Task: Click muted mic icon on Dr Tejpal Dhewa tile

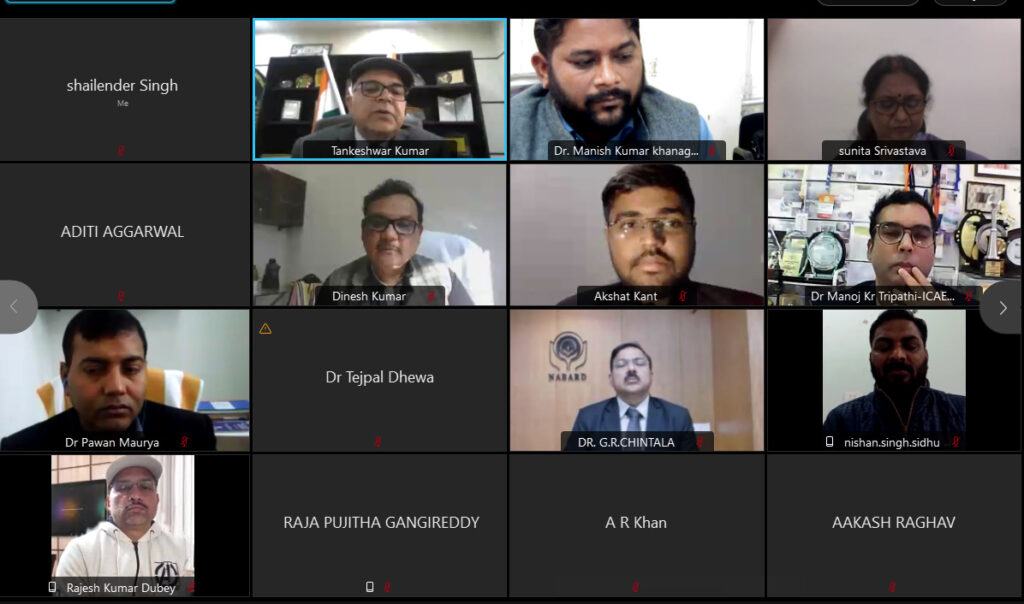Action: pyautogui.click(x=377, y=442)
